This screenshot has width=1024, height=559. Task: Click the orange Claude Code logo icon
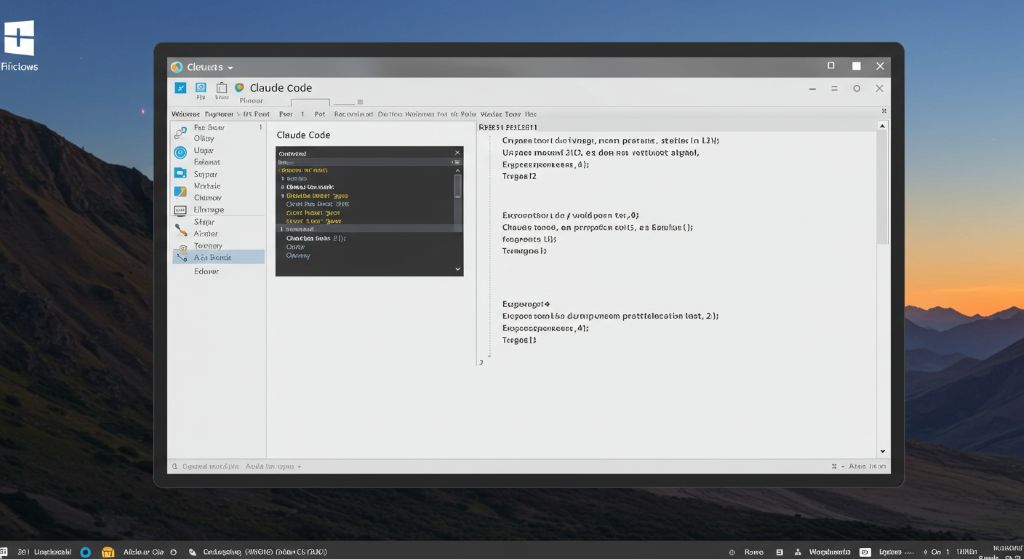239,88
